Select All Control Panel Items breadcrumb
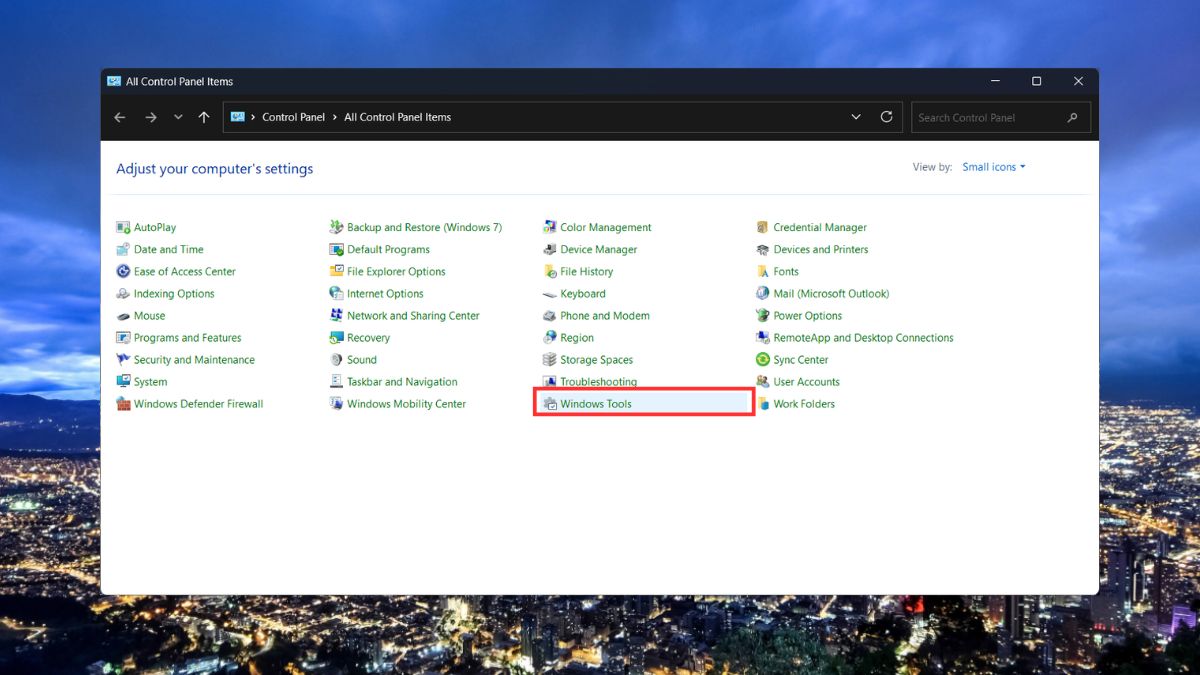 397,117
